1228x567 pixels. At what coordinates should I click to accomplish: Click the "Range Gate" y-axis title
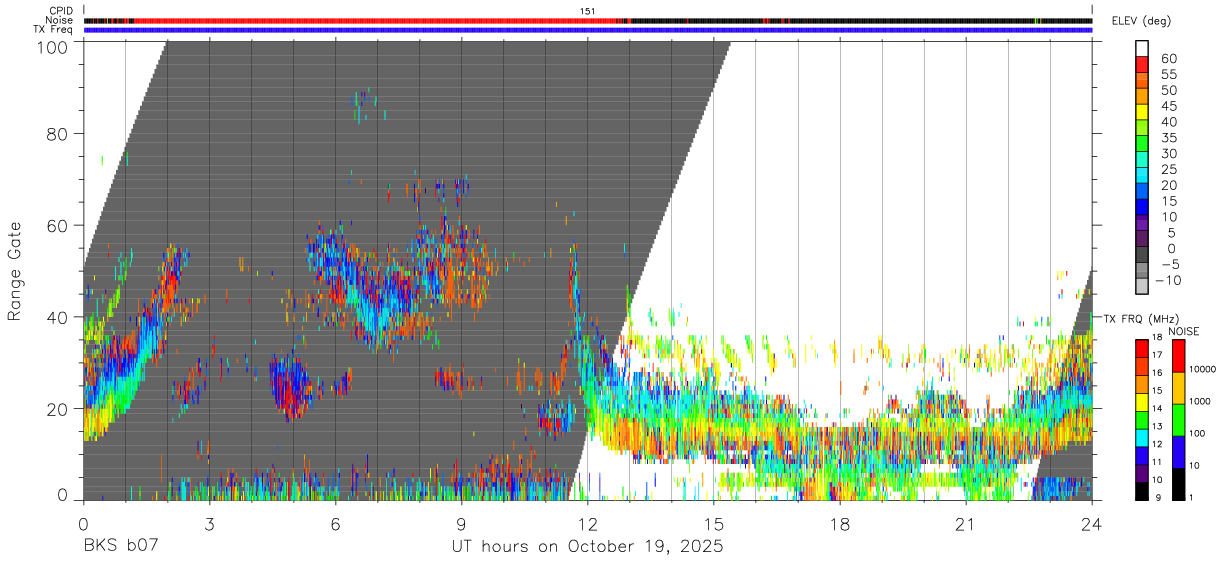(x=15, y=271)
